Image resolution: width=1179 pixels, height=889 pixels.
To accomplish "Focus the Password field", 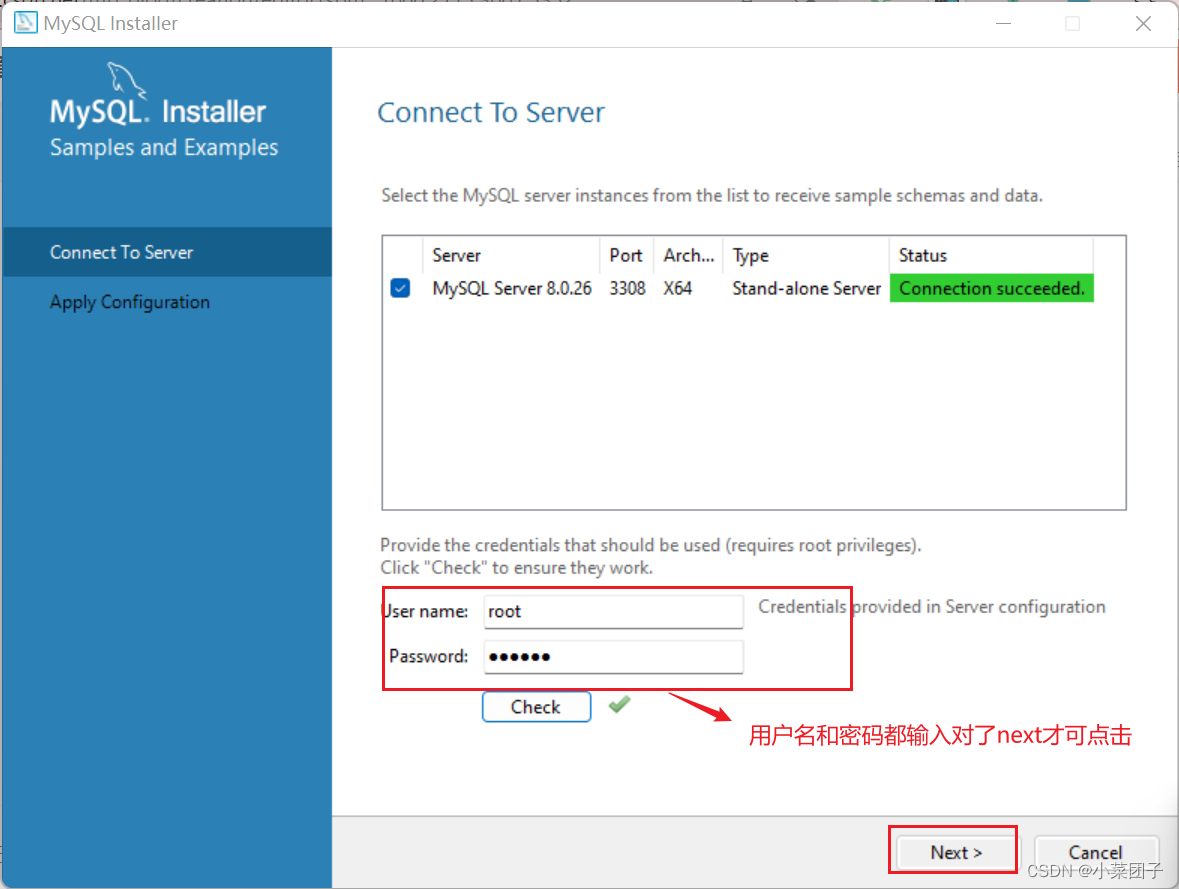I will pyautogui.click(x=614, y=657).
